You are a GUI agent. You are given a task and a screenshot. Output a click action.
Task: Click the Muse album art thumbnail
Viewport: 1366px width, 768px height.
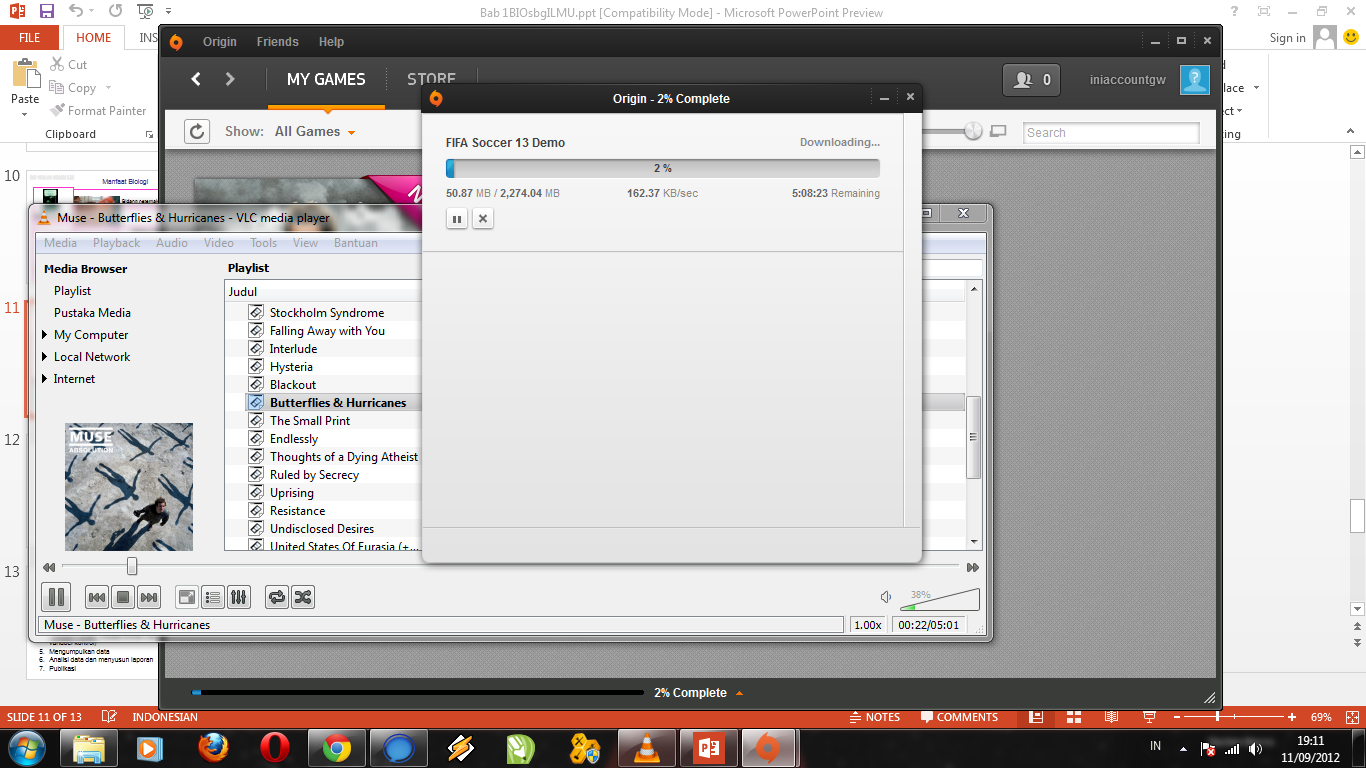[x=129, y=487]
